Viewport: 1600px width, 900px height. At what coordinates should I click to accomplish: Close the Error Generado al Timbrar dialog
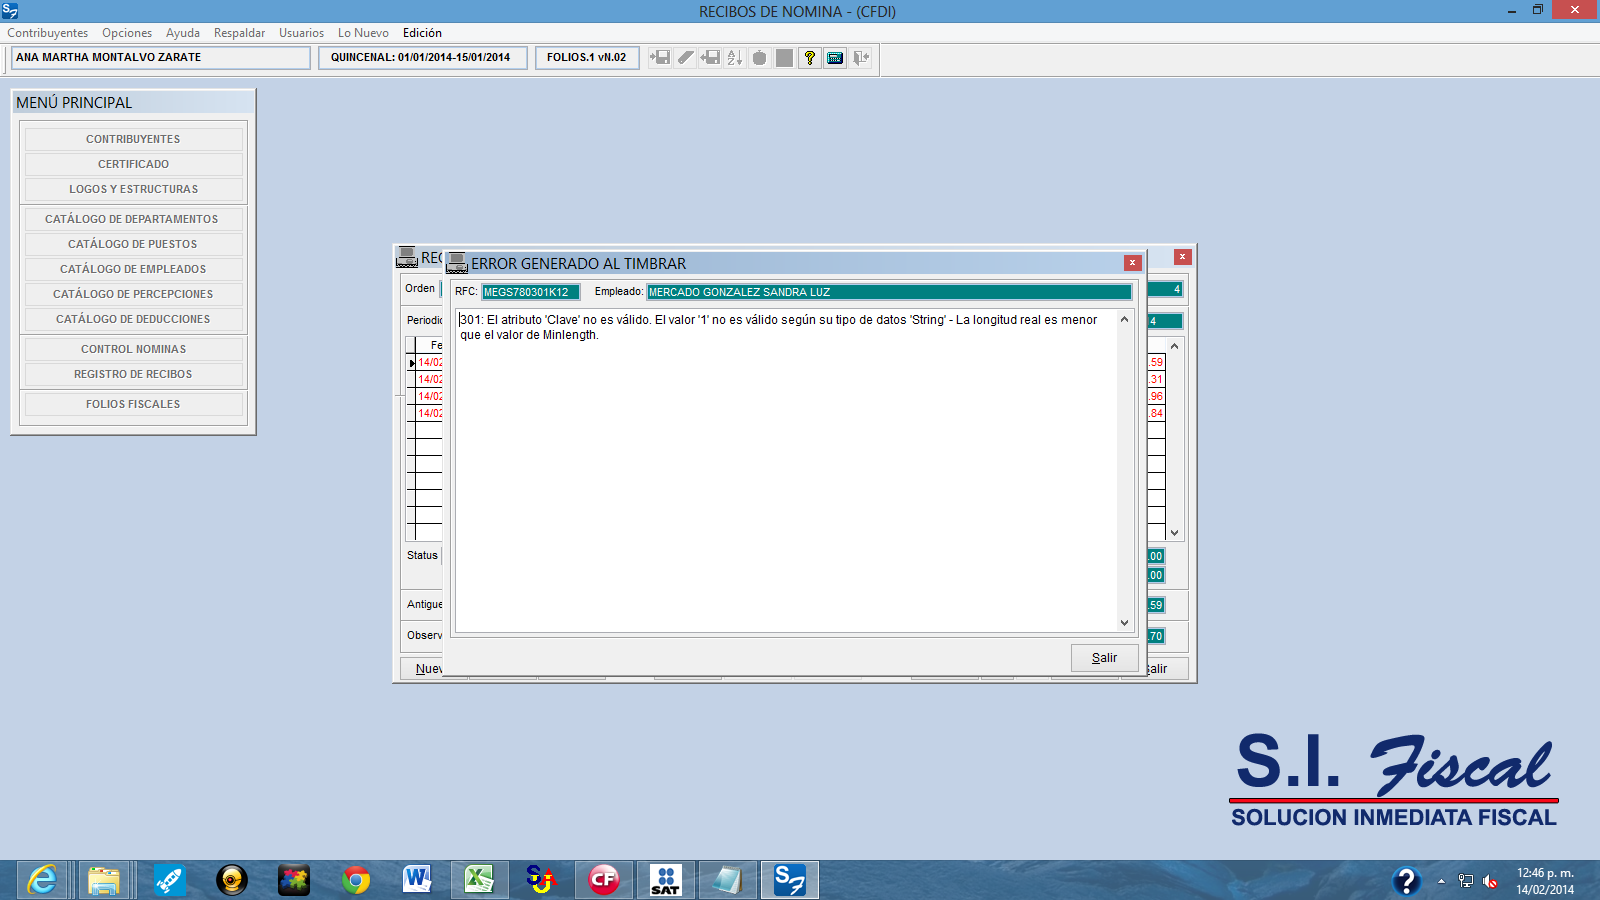1132,263
